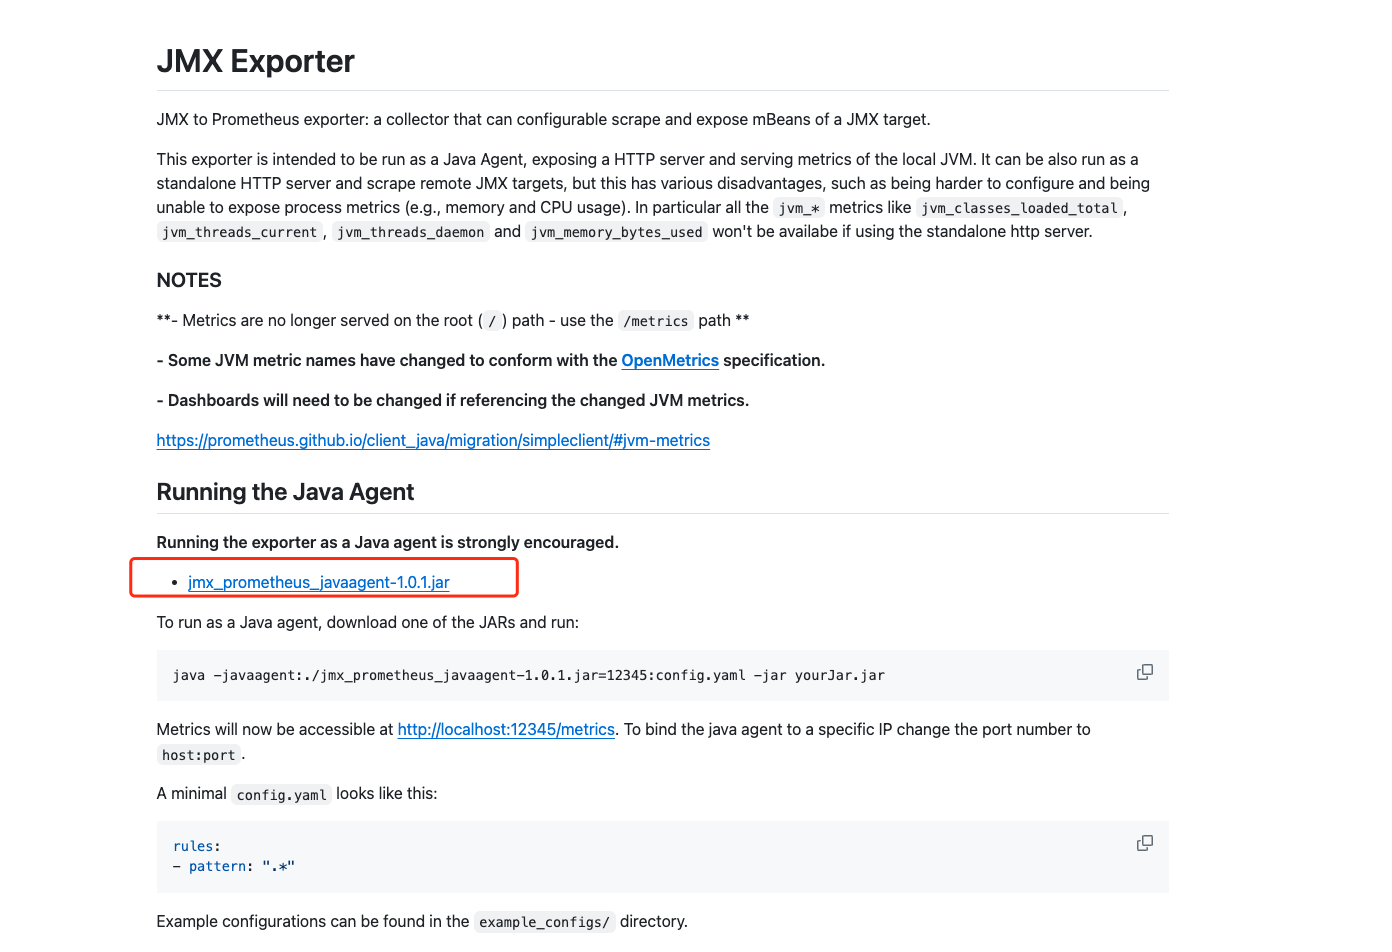Select the jvm_threads_current code span
Viewport: 1392px width, 952px height.
pos(238,231)
